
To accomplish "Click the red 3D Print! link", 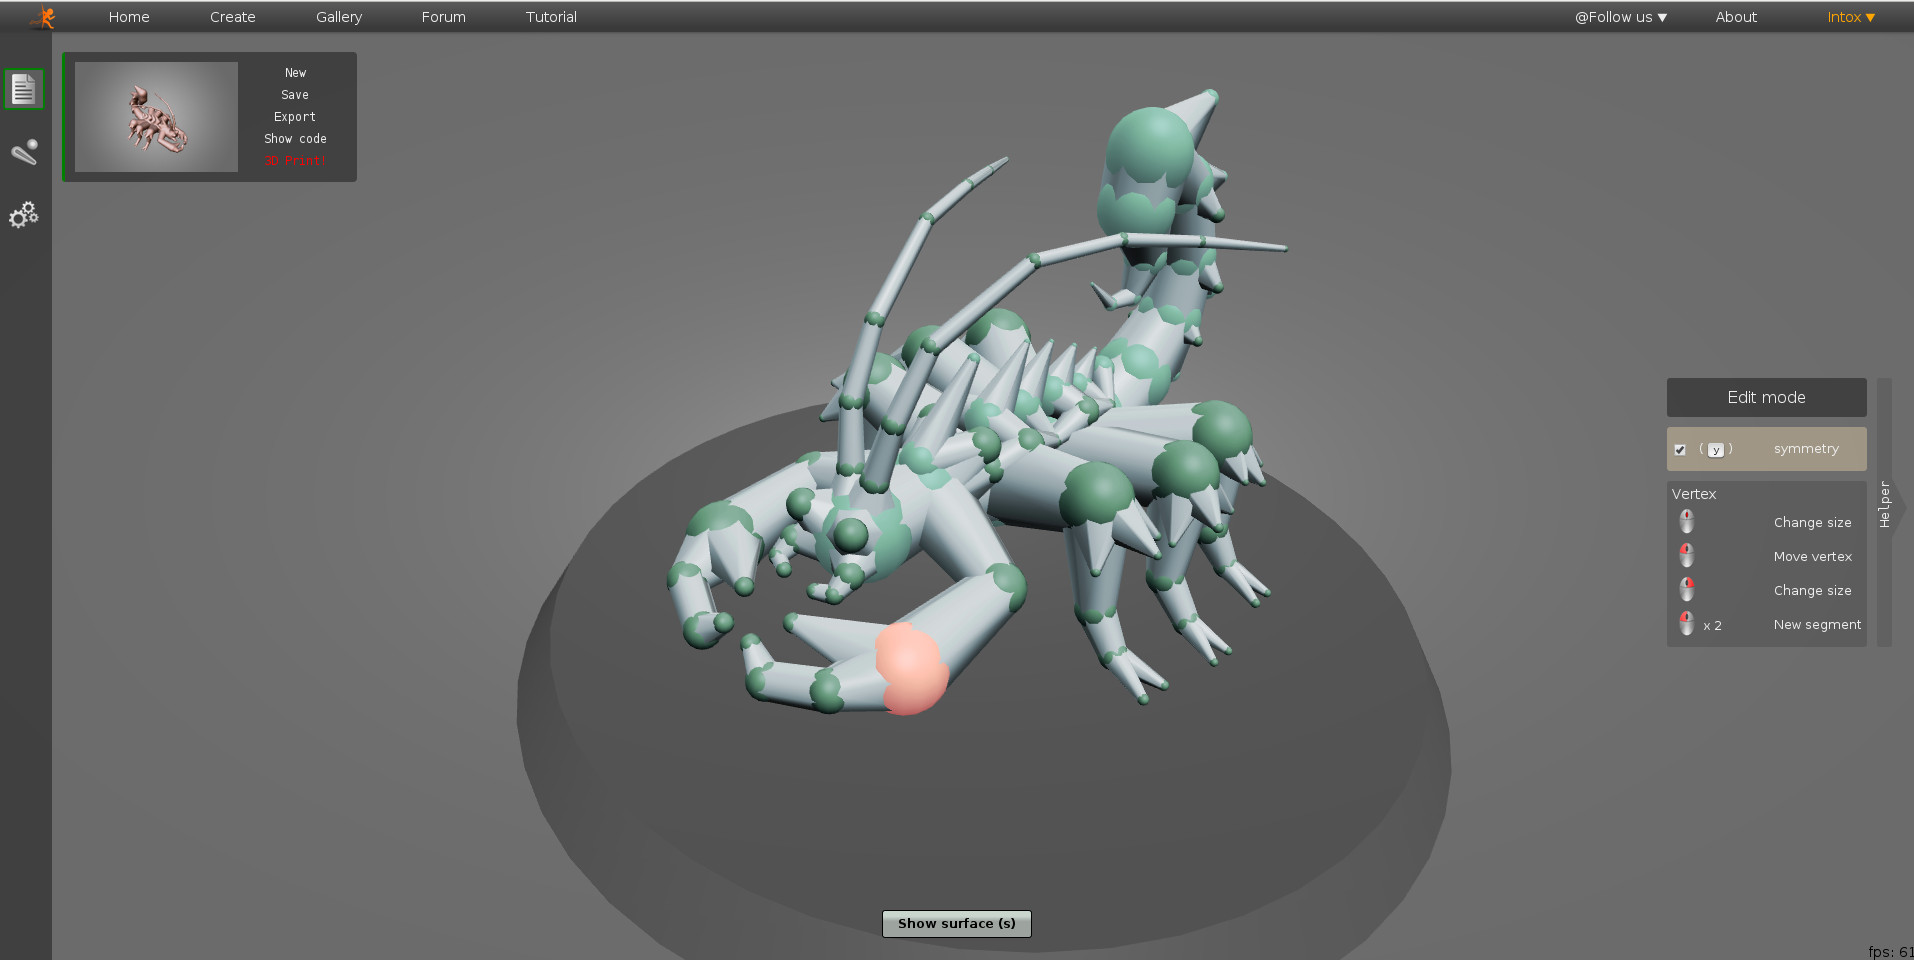I will (294, 161).
